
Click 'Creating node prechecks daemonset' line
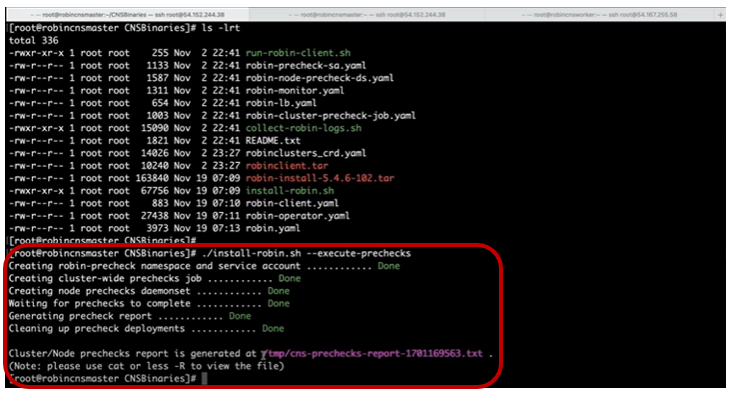[x=149, y=291]
